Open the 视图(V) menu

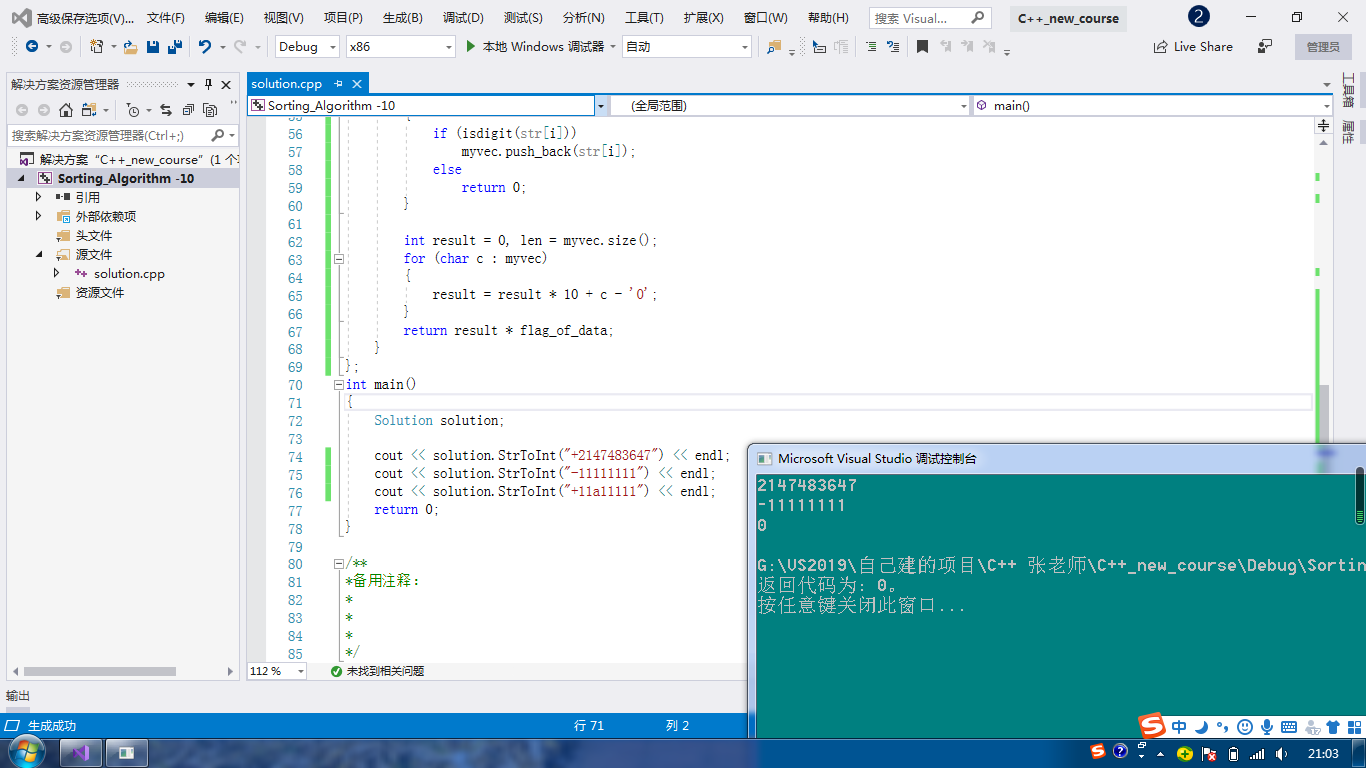tap(284, 18)
